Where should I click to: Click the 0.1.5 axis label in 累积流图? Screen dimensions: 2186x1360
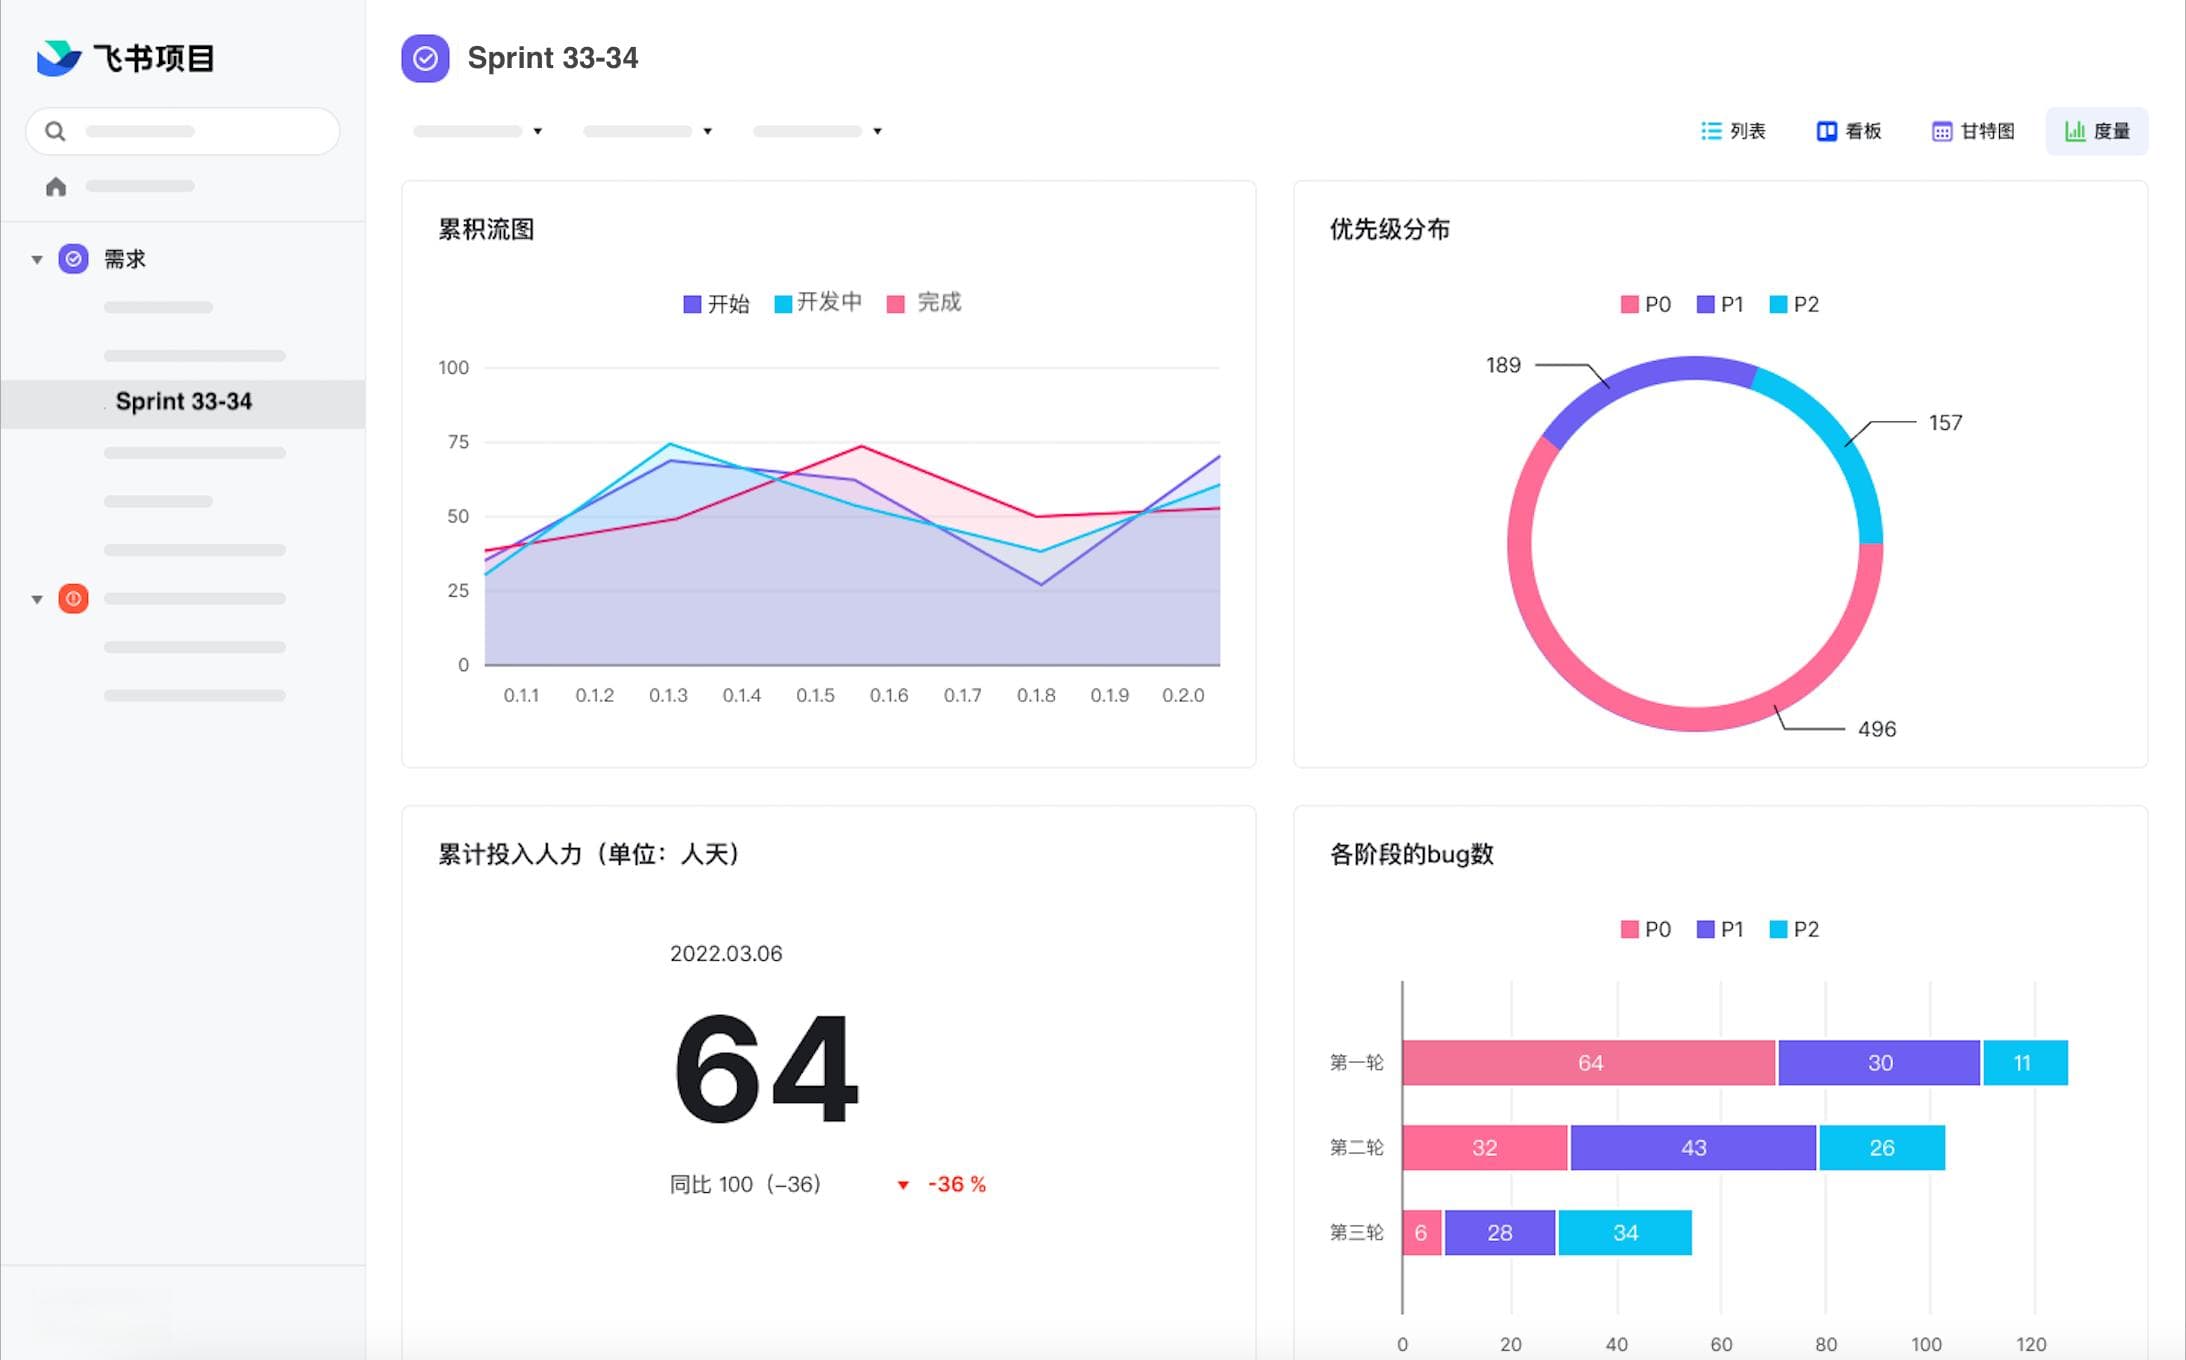[815, 696]
